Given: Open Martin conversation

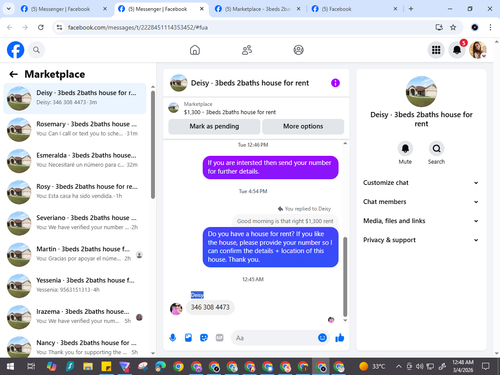Looking at the screenshot, I should 75,254.
